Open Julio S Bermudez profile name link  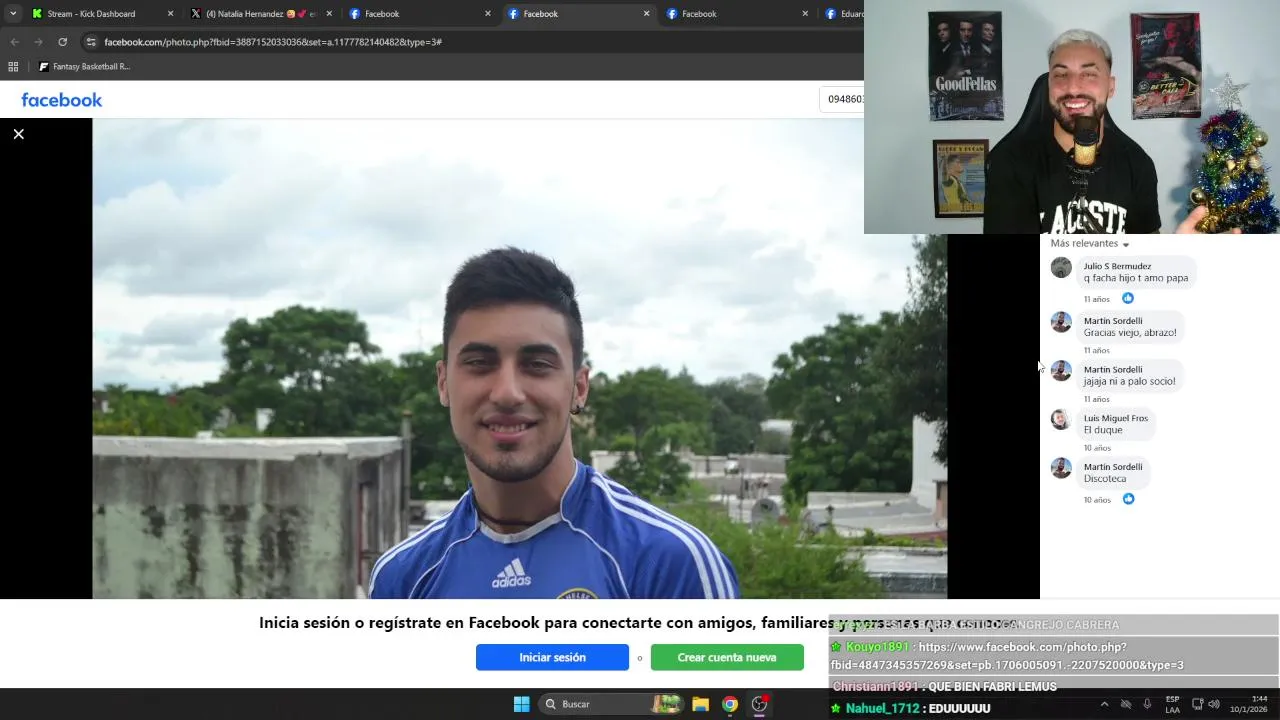click(x=1117, y=266)
